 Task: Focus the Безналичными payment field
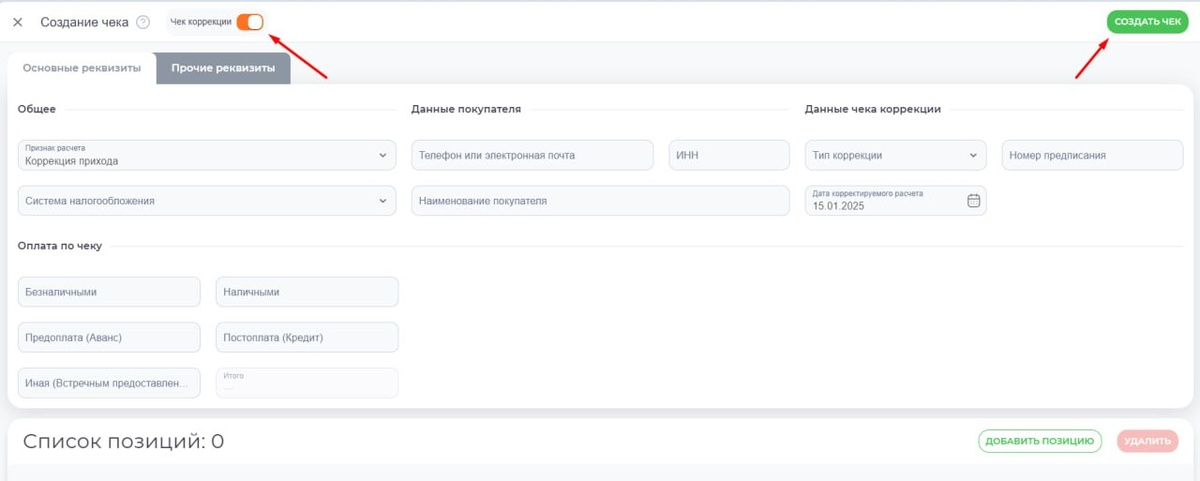(109, 292)
